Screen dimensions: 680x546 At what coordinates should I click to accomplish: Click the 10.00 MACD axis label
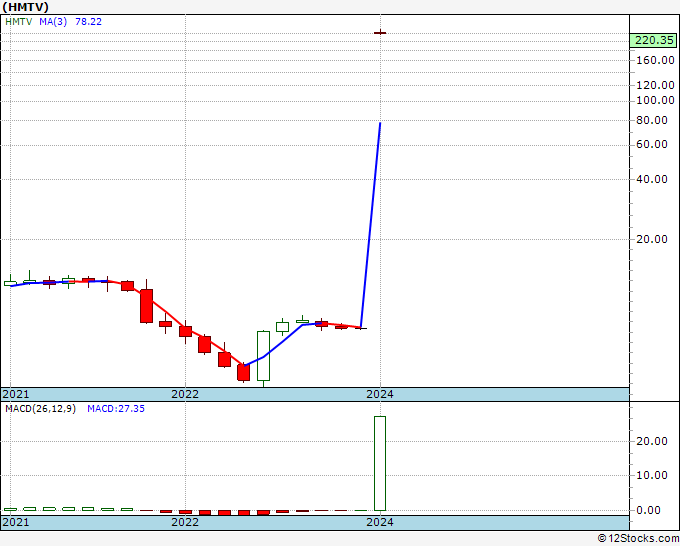pos(652,475)
